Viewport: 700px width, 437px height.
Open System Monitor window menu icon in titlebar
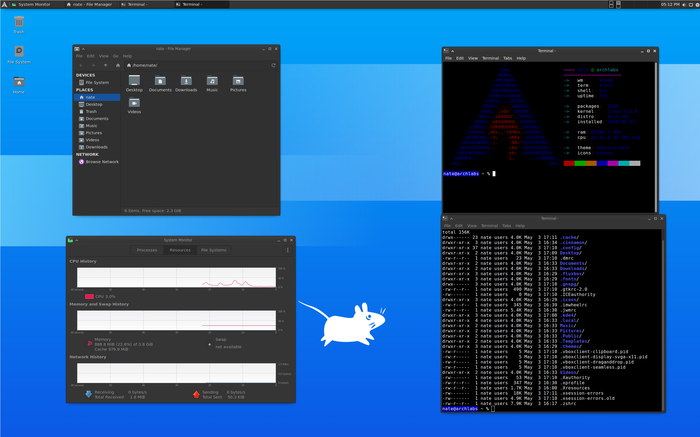70,241
